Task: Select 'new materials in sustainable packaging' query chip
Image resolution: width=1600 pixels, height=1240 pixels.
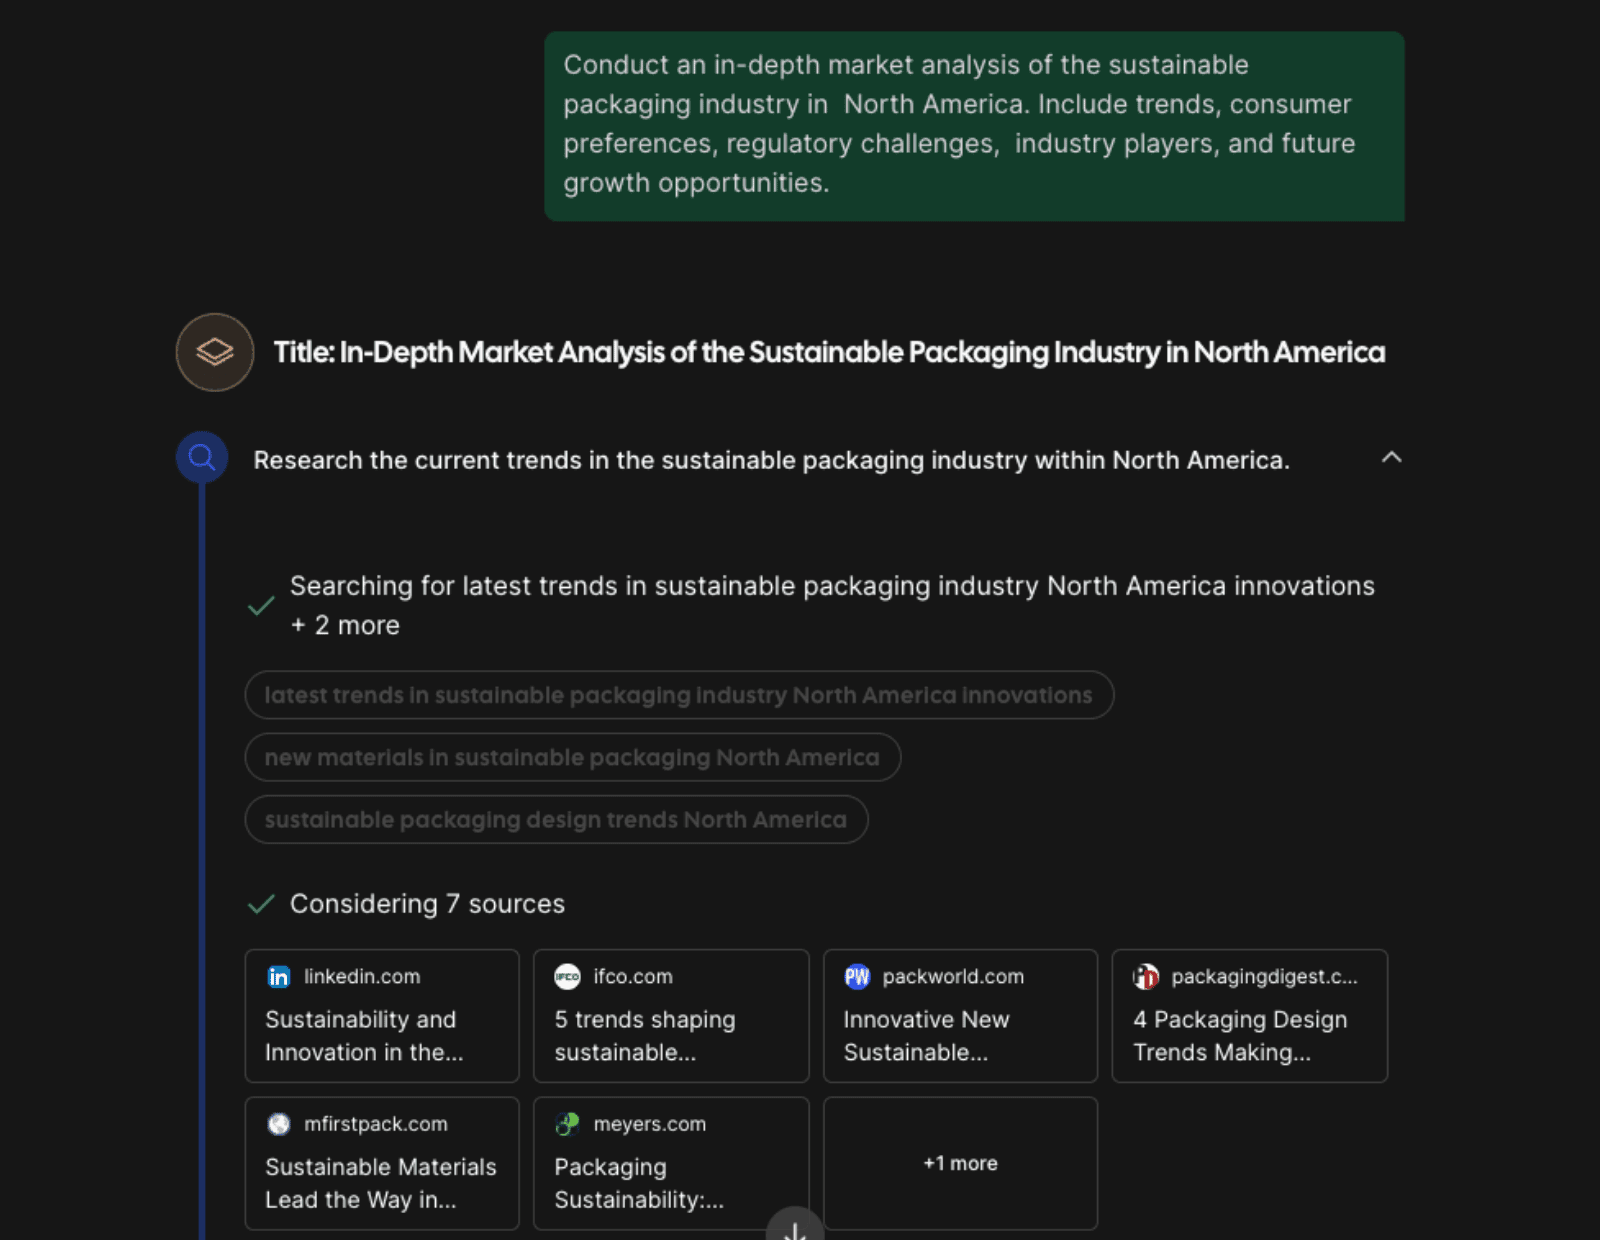Action: 572,758
